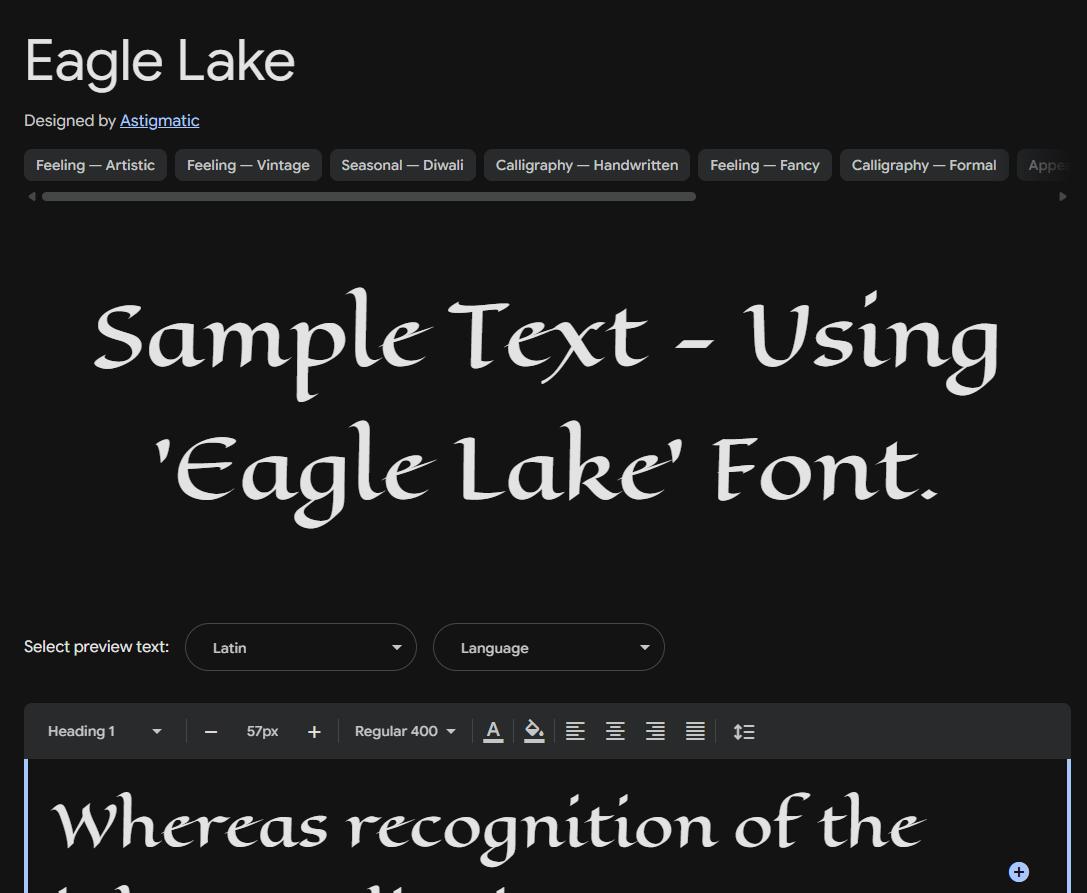Click the 'Eagle Lake' Font. heading line
The image size is (1087, 893).
point(546,474)
